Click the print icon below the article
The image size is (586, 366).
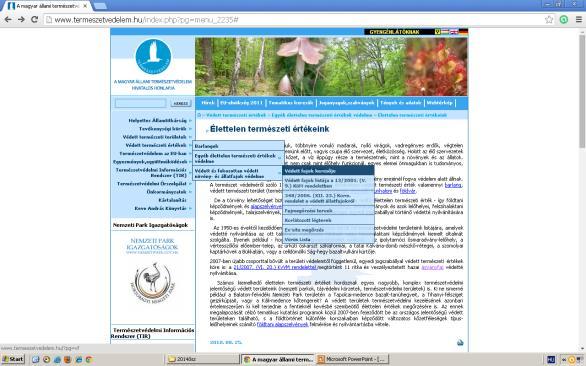460,342
